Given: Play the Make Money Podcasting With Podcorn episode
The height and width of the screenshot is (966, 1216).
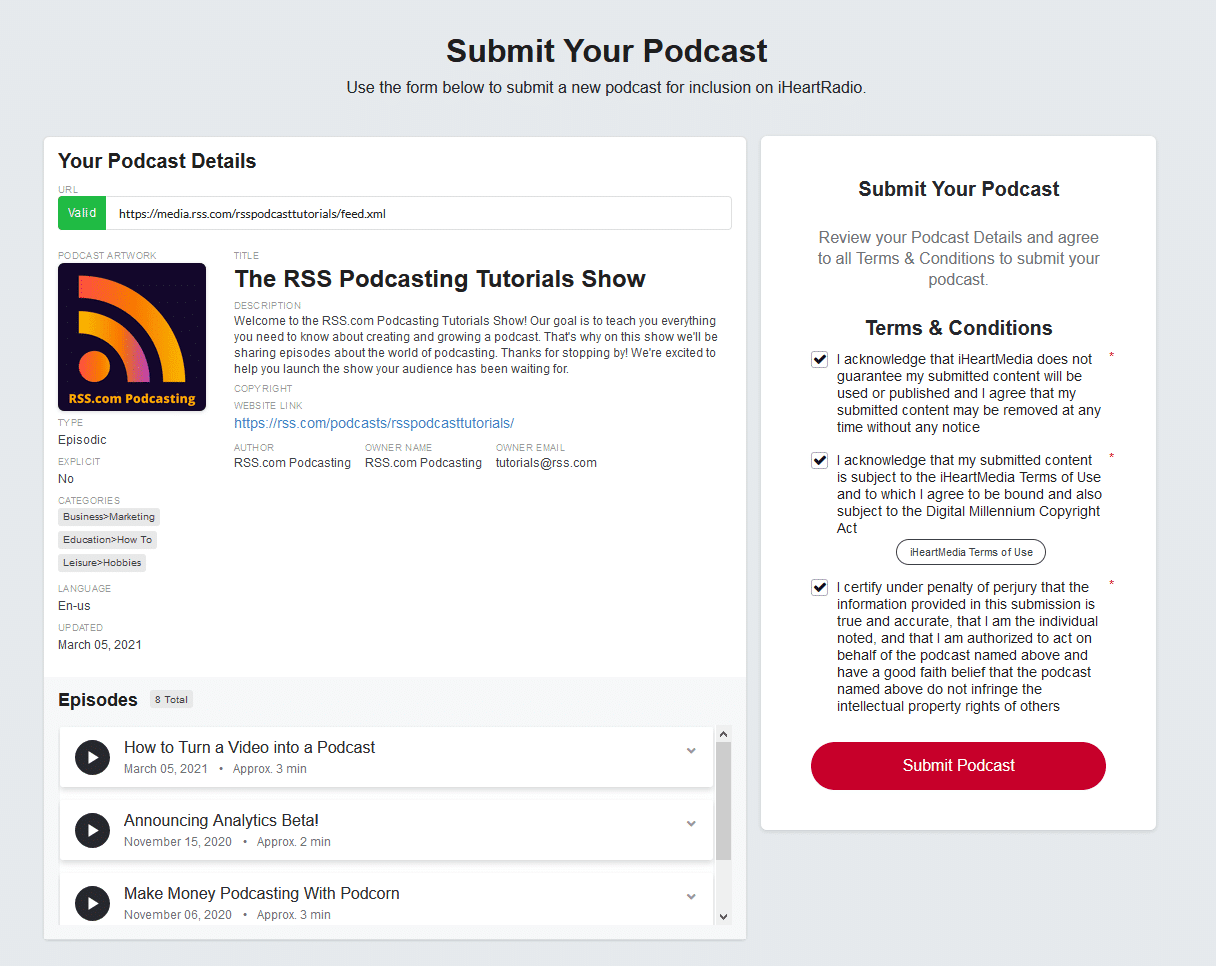Looking at the screenshot, I should point(92,903).
